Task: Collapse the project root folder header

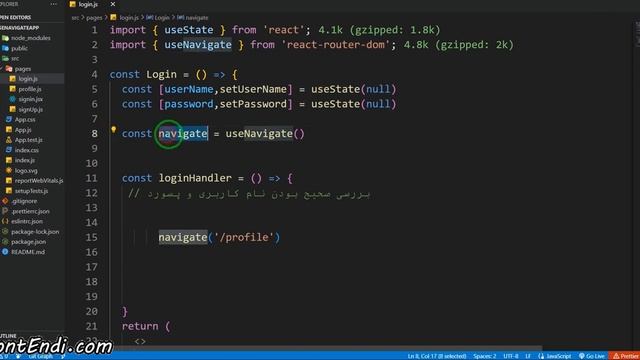Action: [20, 28]
